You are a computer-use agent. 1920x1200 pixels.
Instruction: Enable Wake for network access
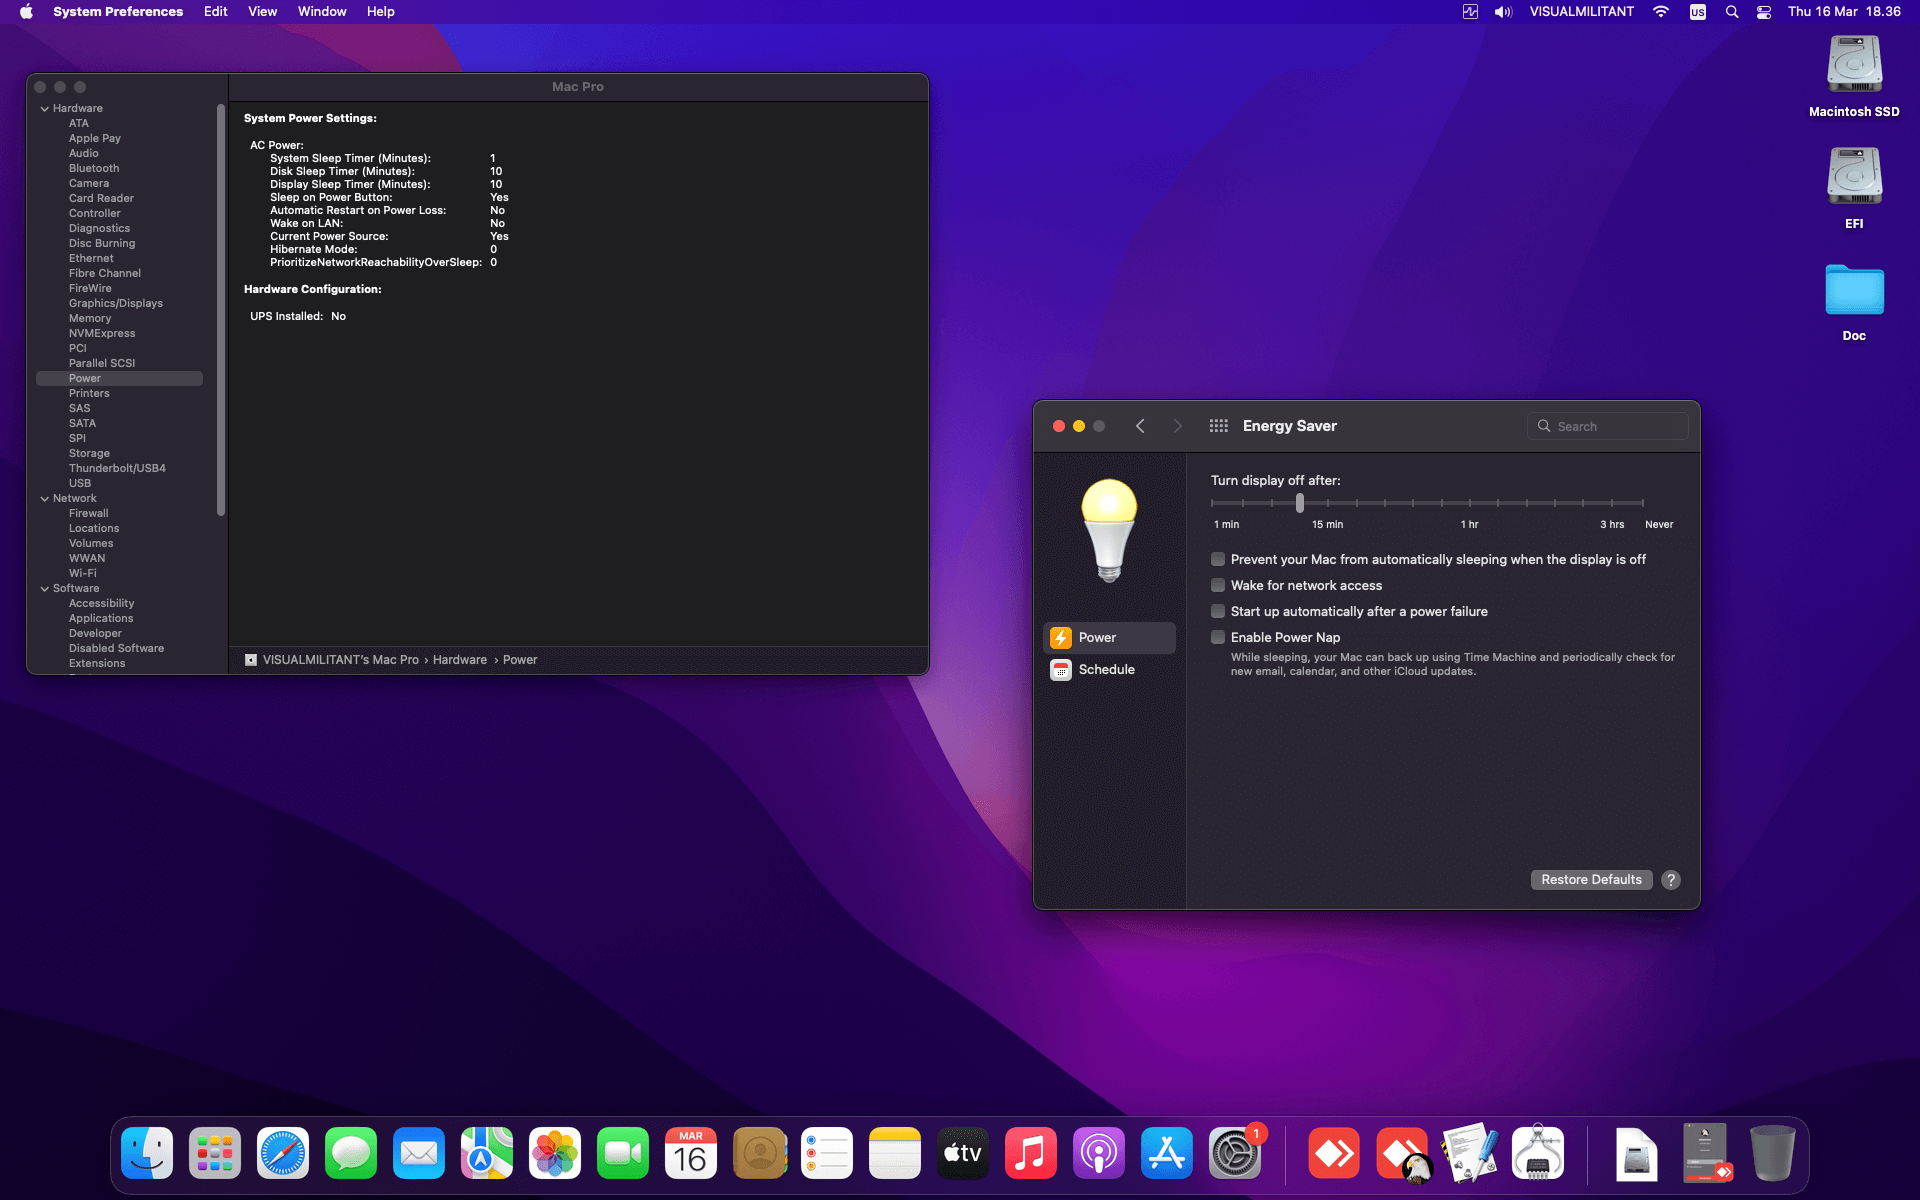coord(1218,586)
